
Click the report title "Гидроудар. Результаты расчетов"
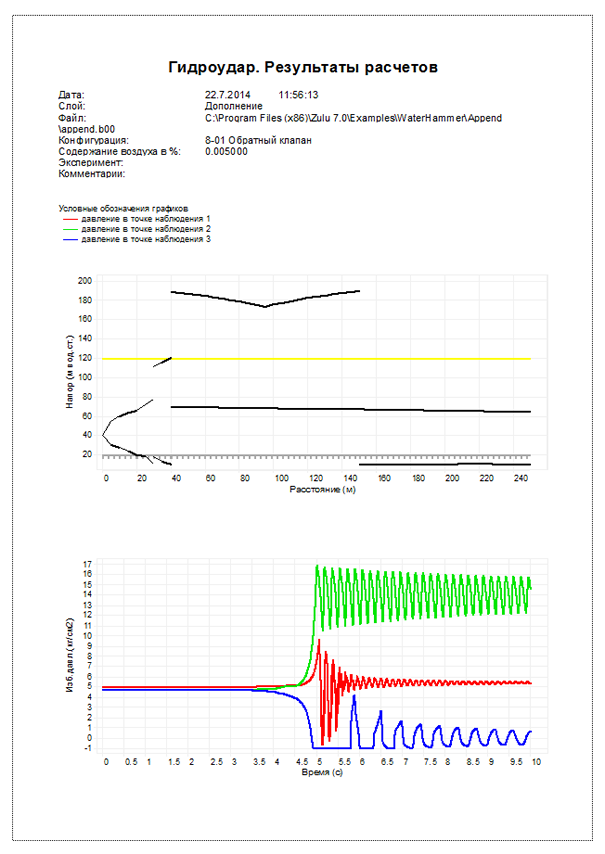pyautogui.click(x=303, y=67)
